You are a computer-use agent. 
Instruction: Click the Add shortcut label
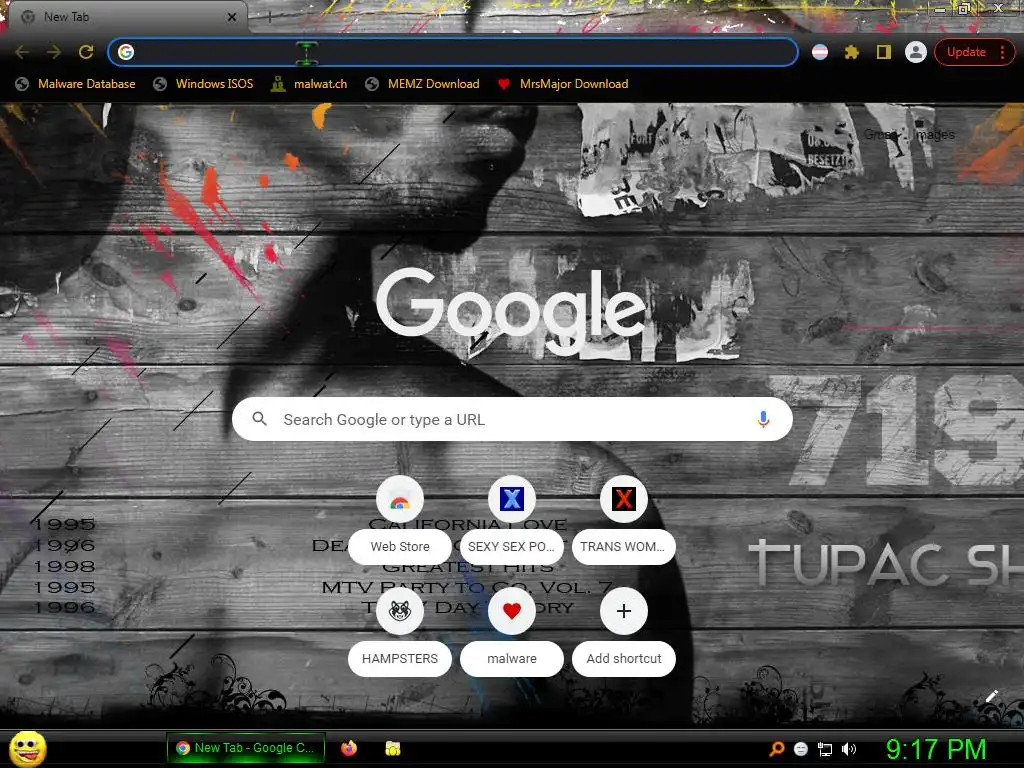tap(624, 658)
